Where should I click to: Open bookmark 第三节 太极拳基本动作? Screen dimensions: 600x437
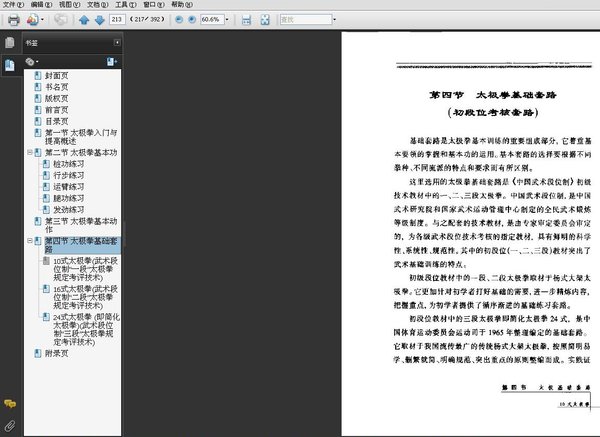(x=81, y=225)
